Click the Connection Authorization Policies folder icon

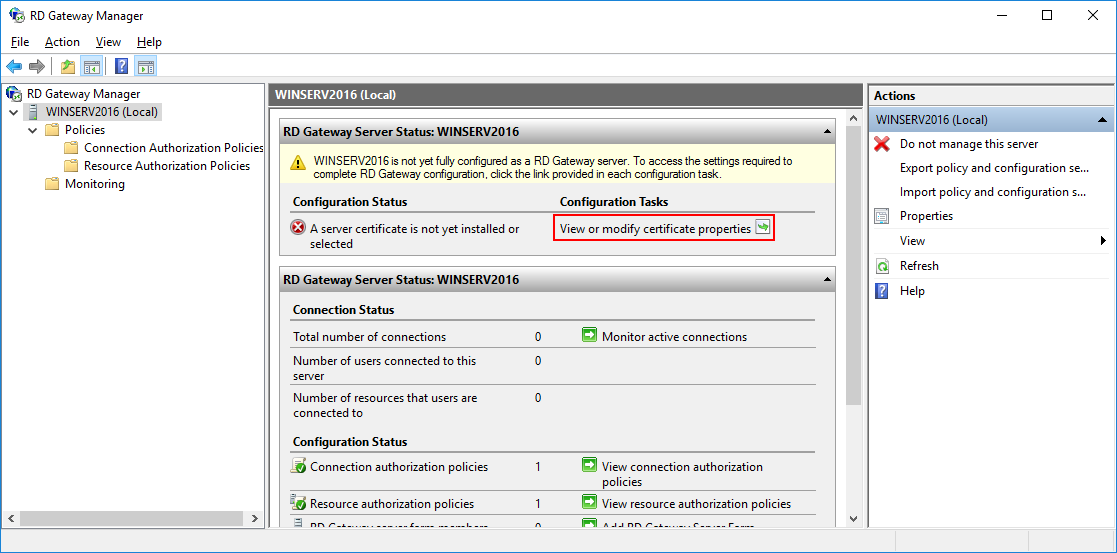point(71,148)
